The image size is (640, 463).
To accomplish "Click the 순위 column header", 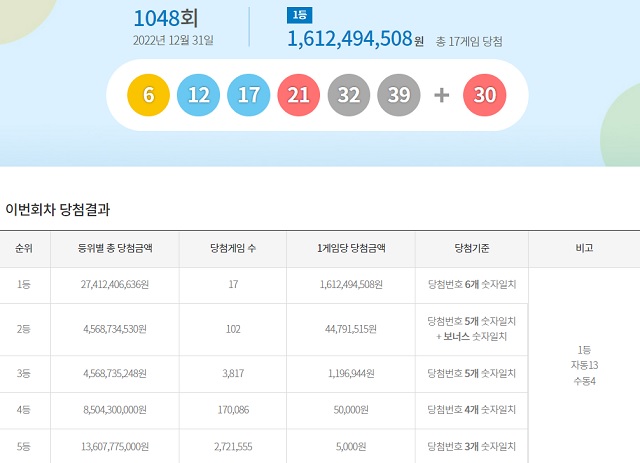I will tap(24, 248).
